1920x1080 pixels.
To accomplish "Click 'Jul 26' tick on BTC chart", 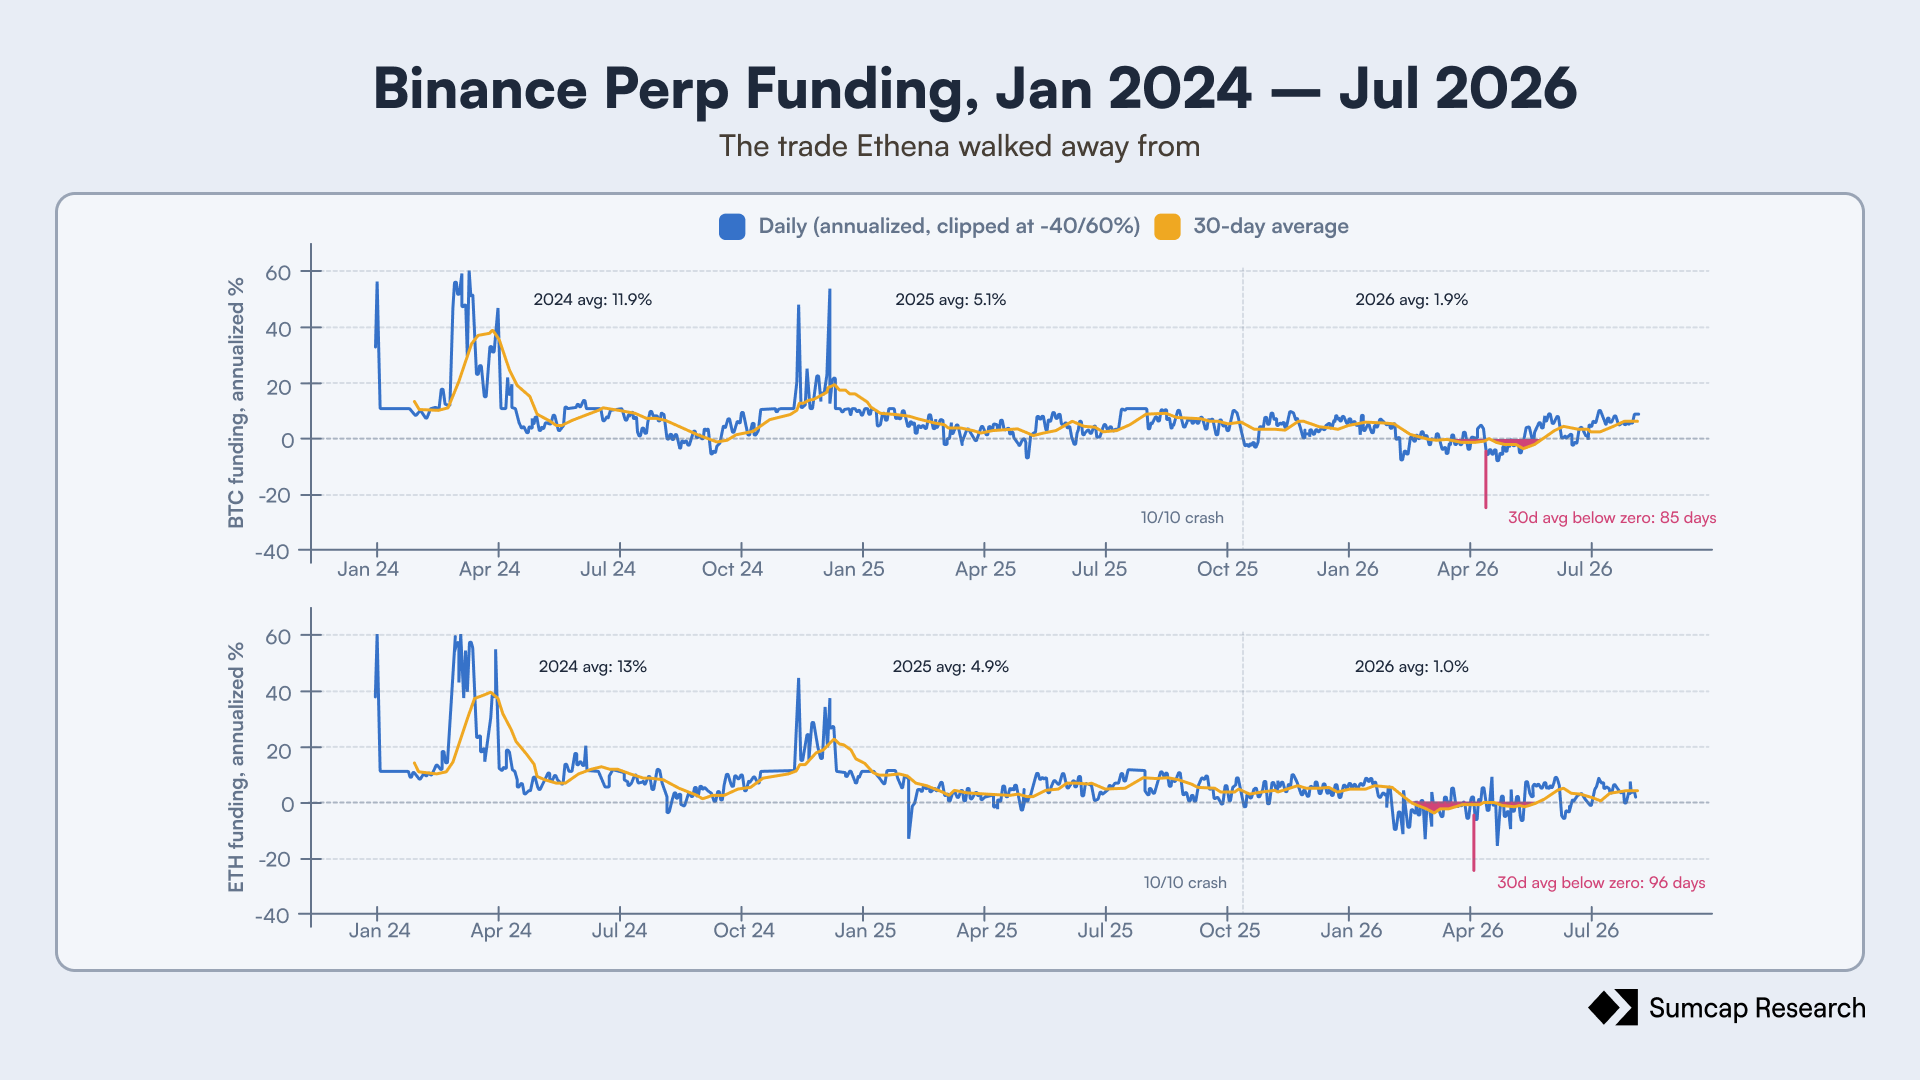I will point(1584,569).
